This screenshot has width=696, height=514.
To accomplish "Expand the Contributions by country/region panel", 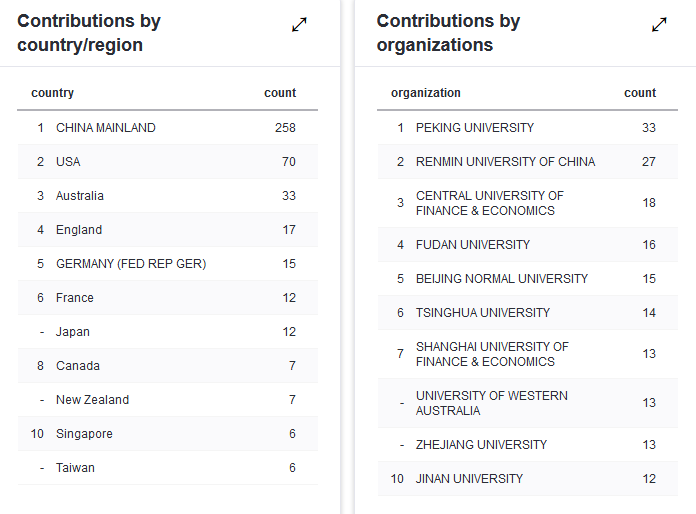I will 299,25.
